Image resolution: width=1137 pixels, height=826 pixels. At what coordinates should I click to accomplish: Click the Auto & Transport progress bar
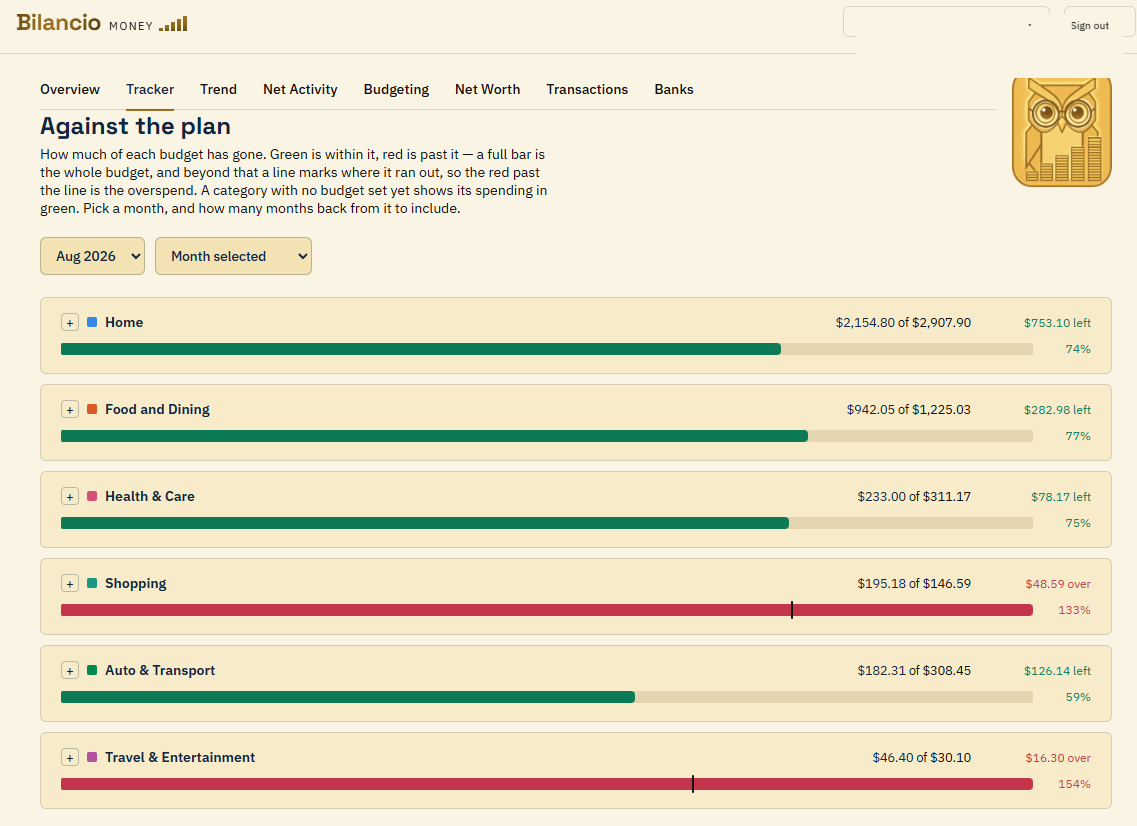[x=547, y=697]
